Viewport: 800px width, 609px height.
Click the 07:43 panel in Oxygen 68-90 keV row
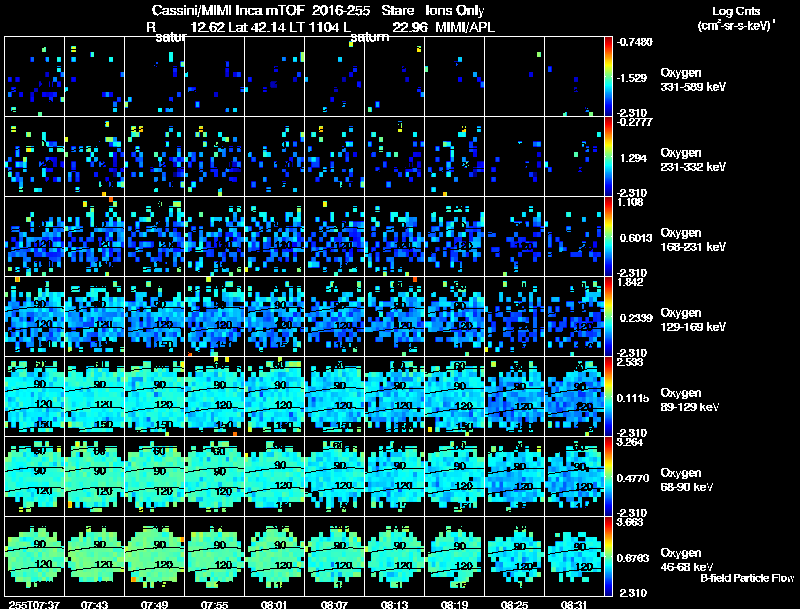[x=94, y=476]
